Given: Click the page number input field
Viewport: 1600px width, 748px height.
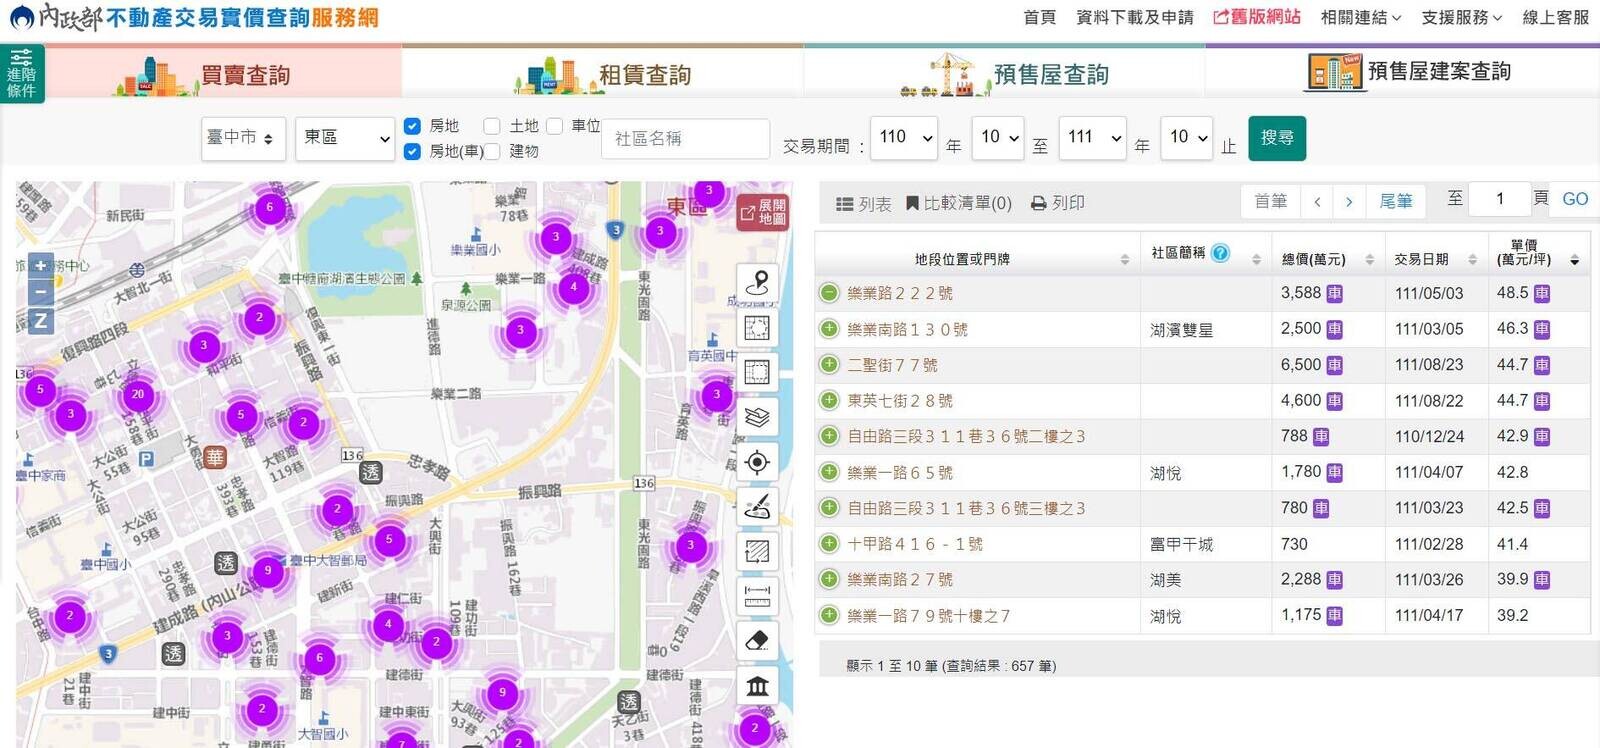Looking at the screenshot, I should click(x=1499, y=199).
